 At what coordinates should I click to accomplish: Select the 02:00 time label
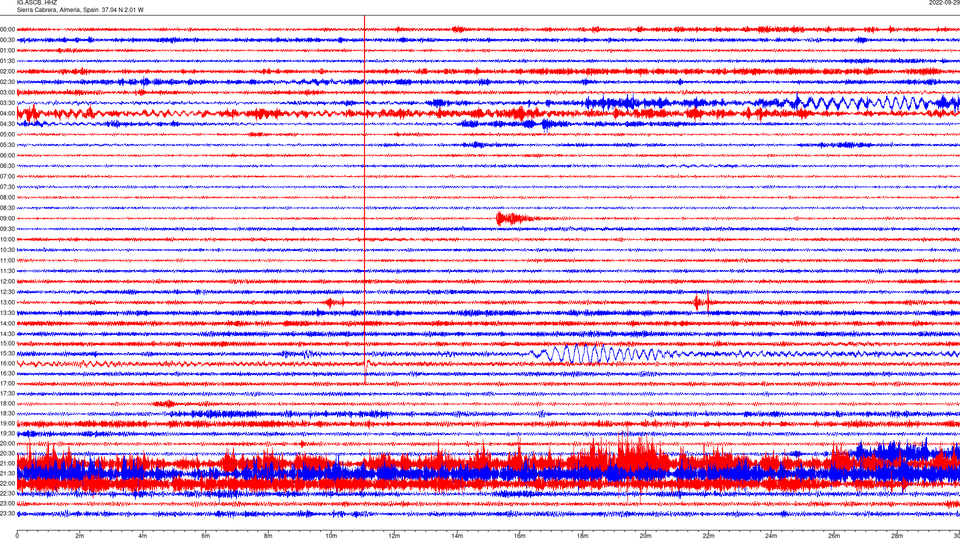click(7, 72)
